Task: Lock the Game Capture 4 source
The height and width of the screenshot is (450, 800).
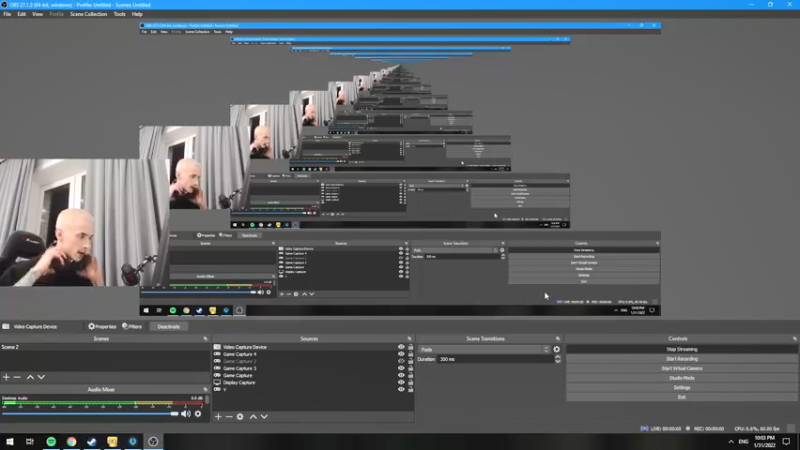Action: pyautogui.click(x=410, y=354)
